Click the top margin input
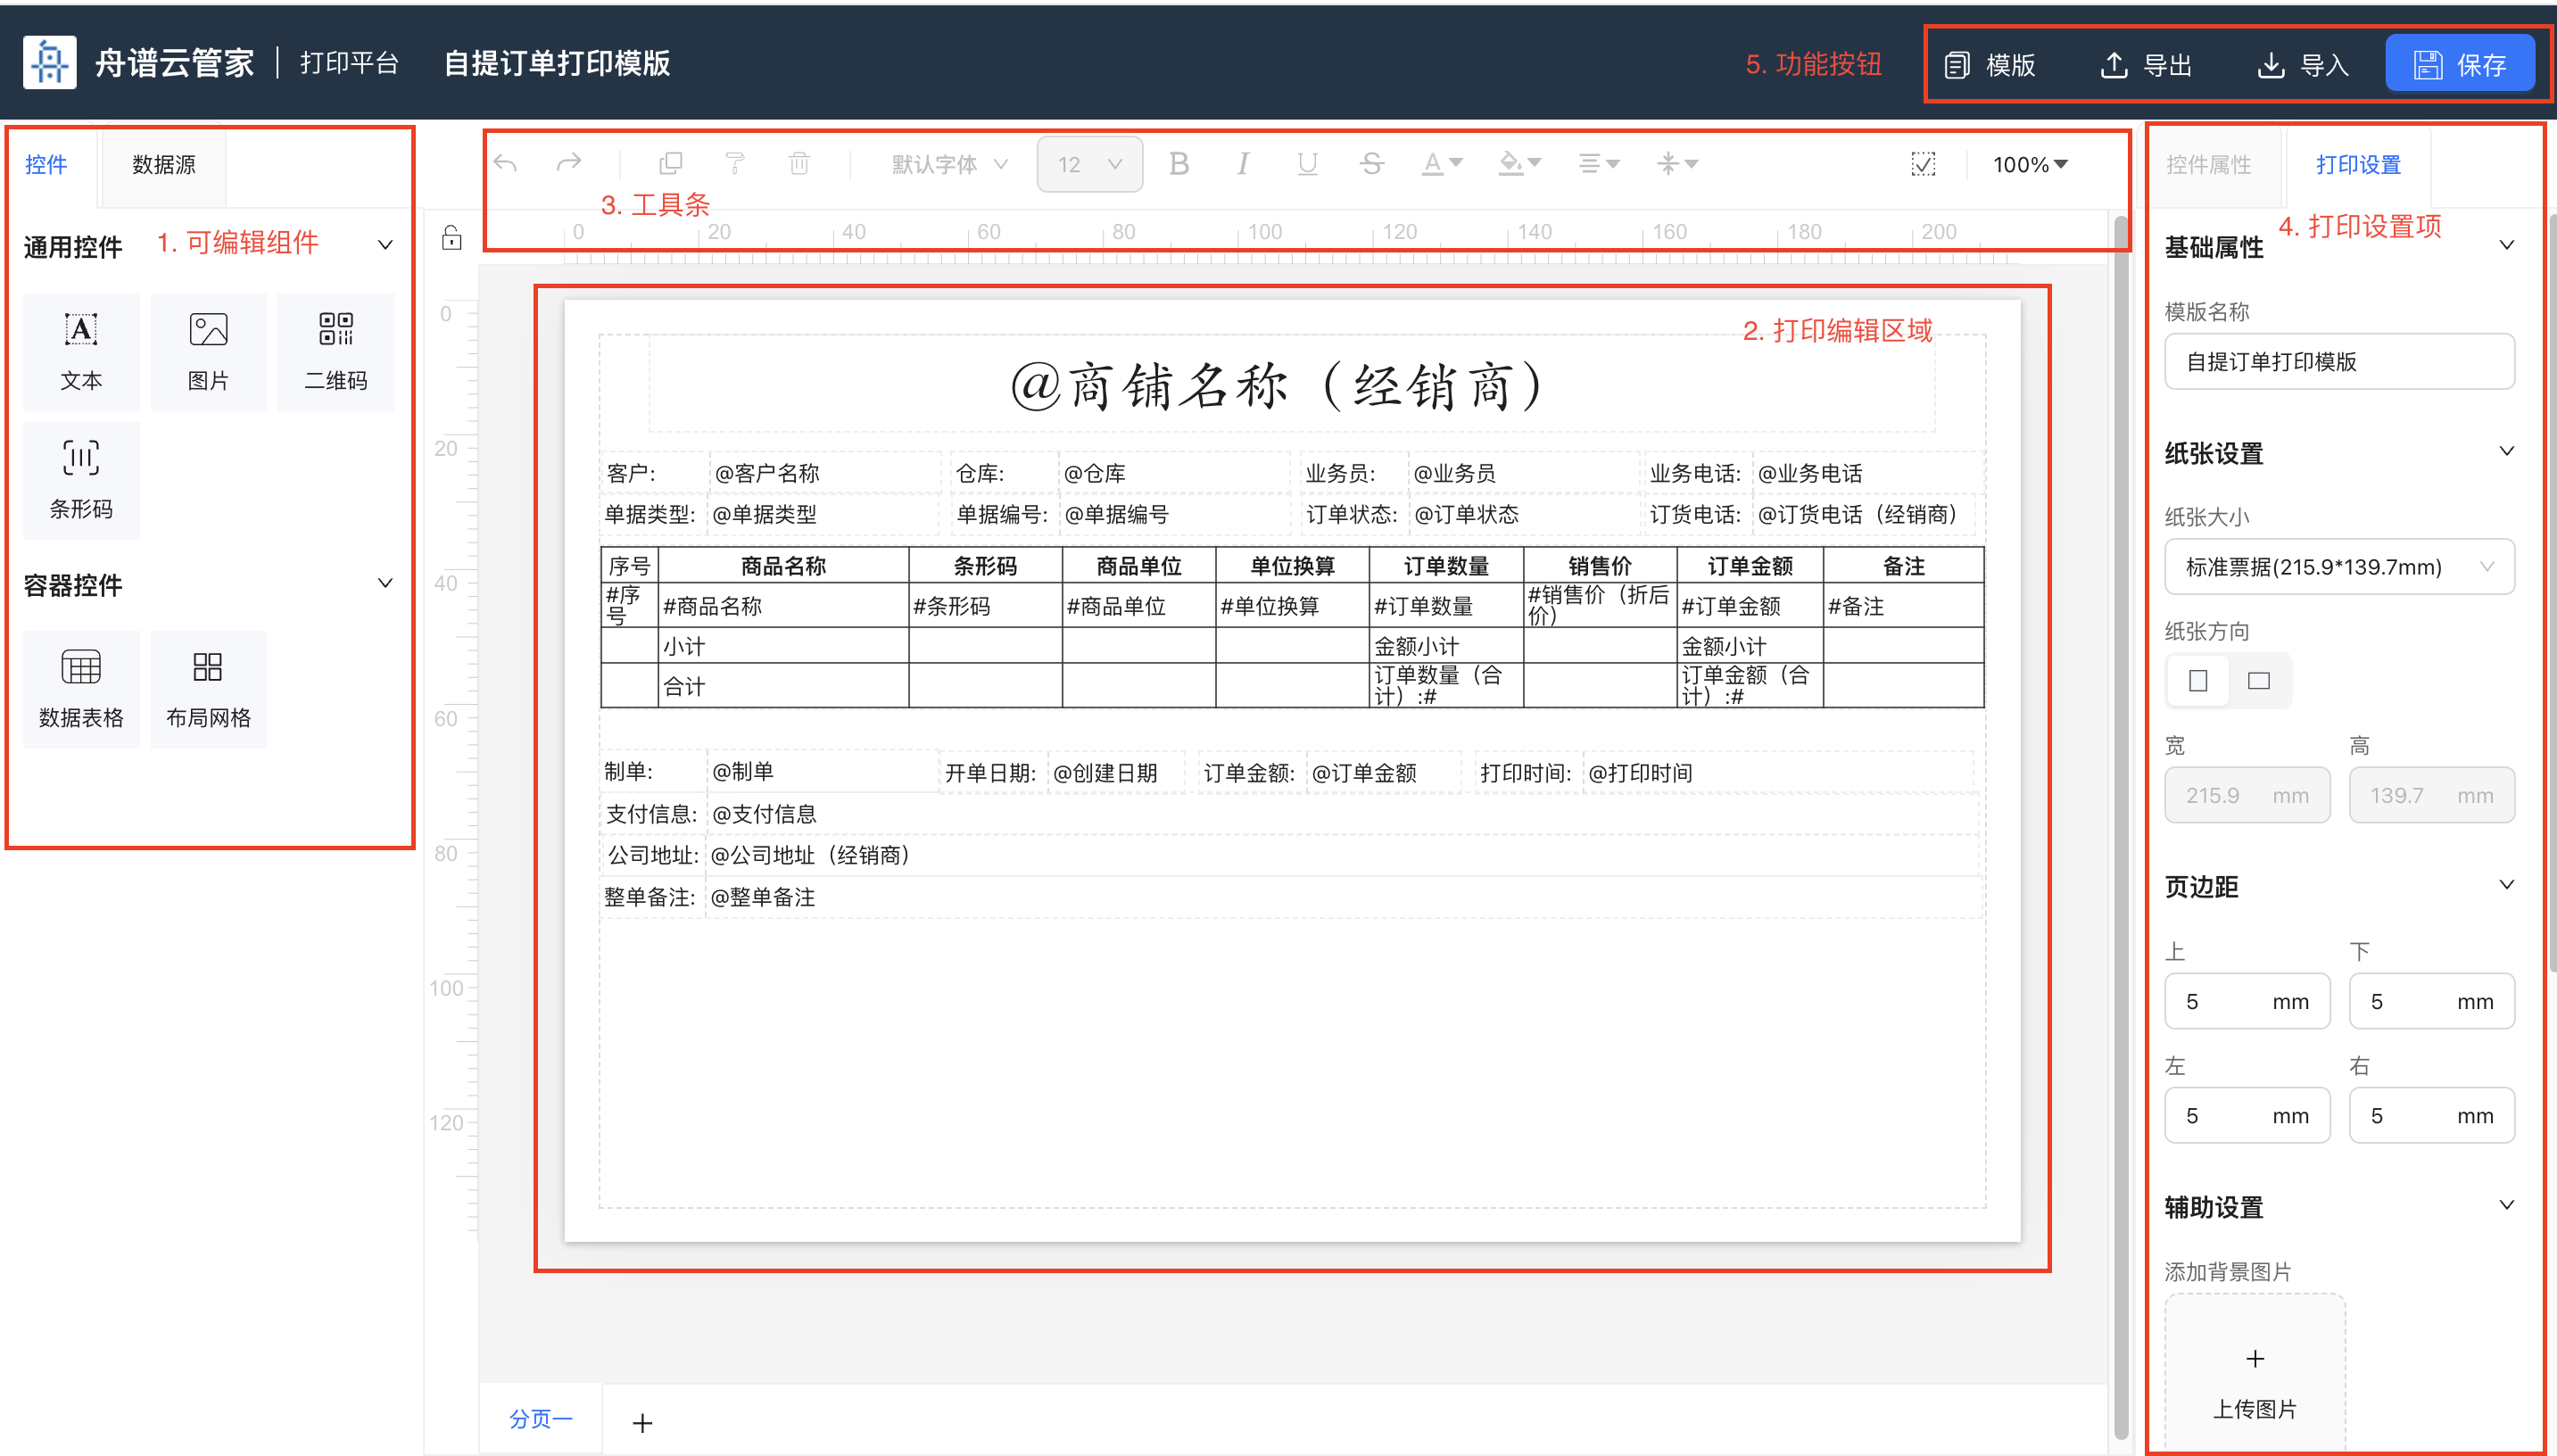Screen dimensions: 2557x1456 2247,1001
